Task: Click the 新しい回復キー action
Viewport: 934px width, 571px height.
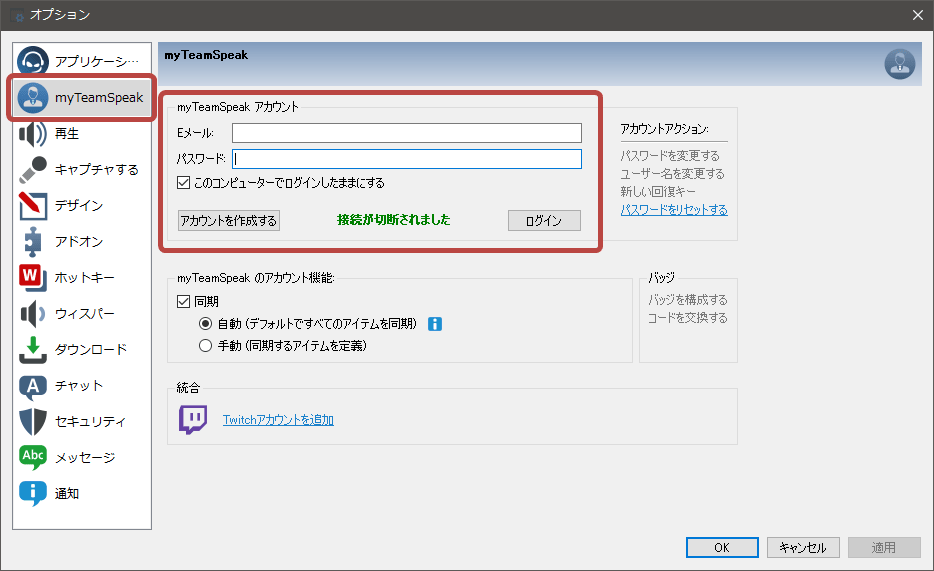Action: click(658, 191)
